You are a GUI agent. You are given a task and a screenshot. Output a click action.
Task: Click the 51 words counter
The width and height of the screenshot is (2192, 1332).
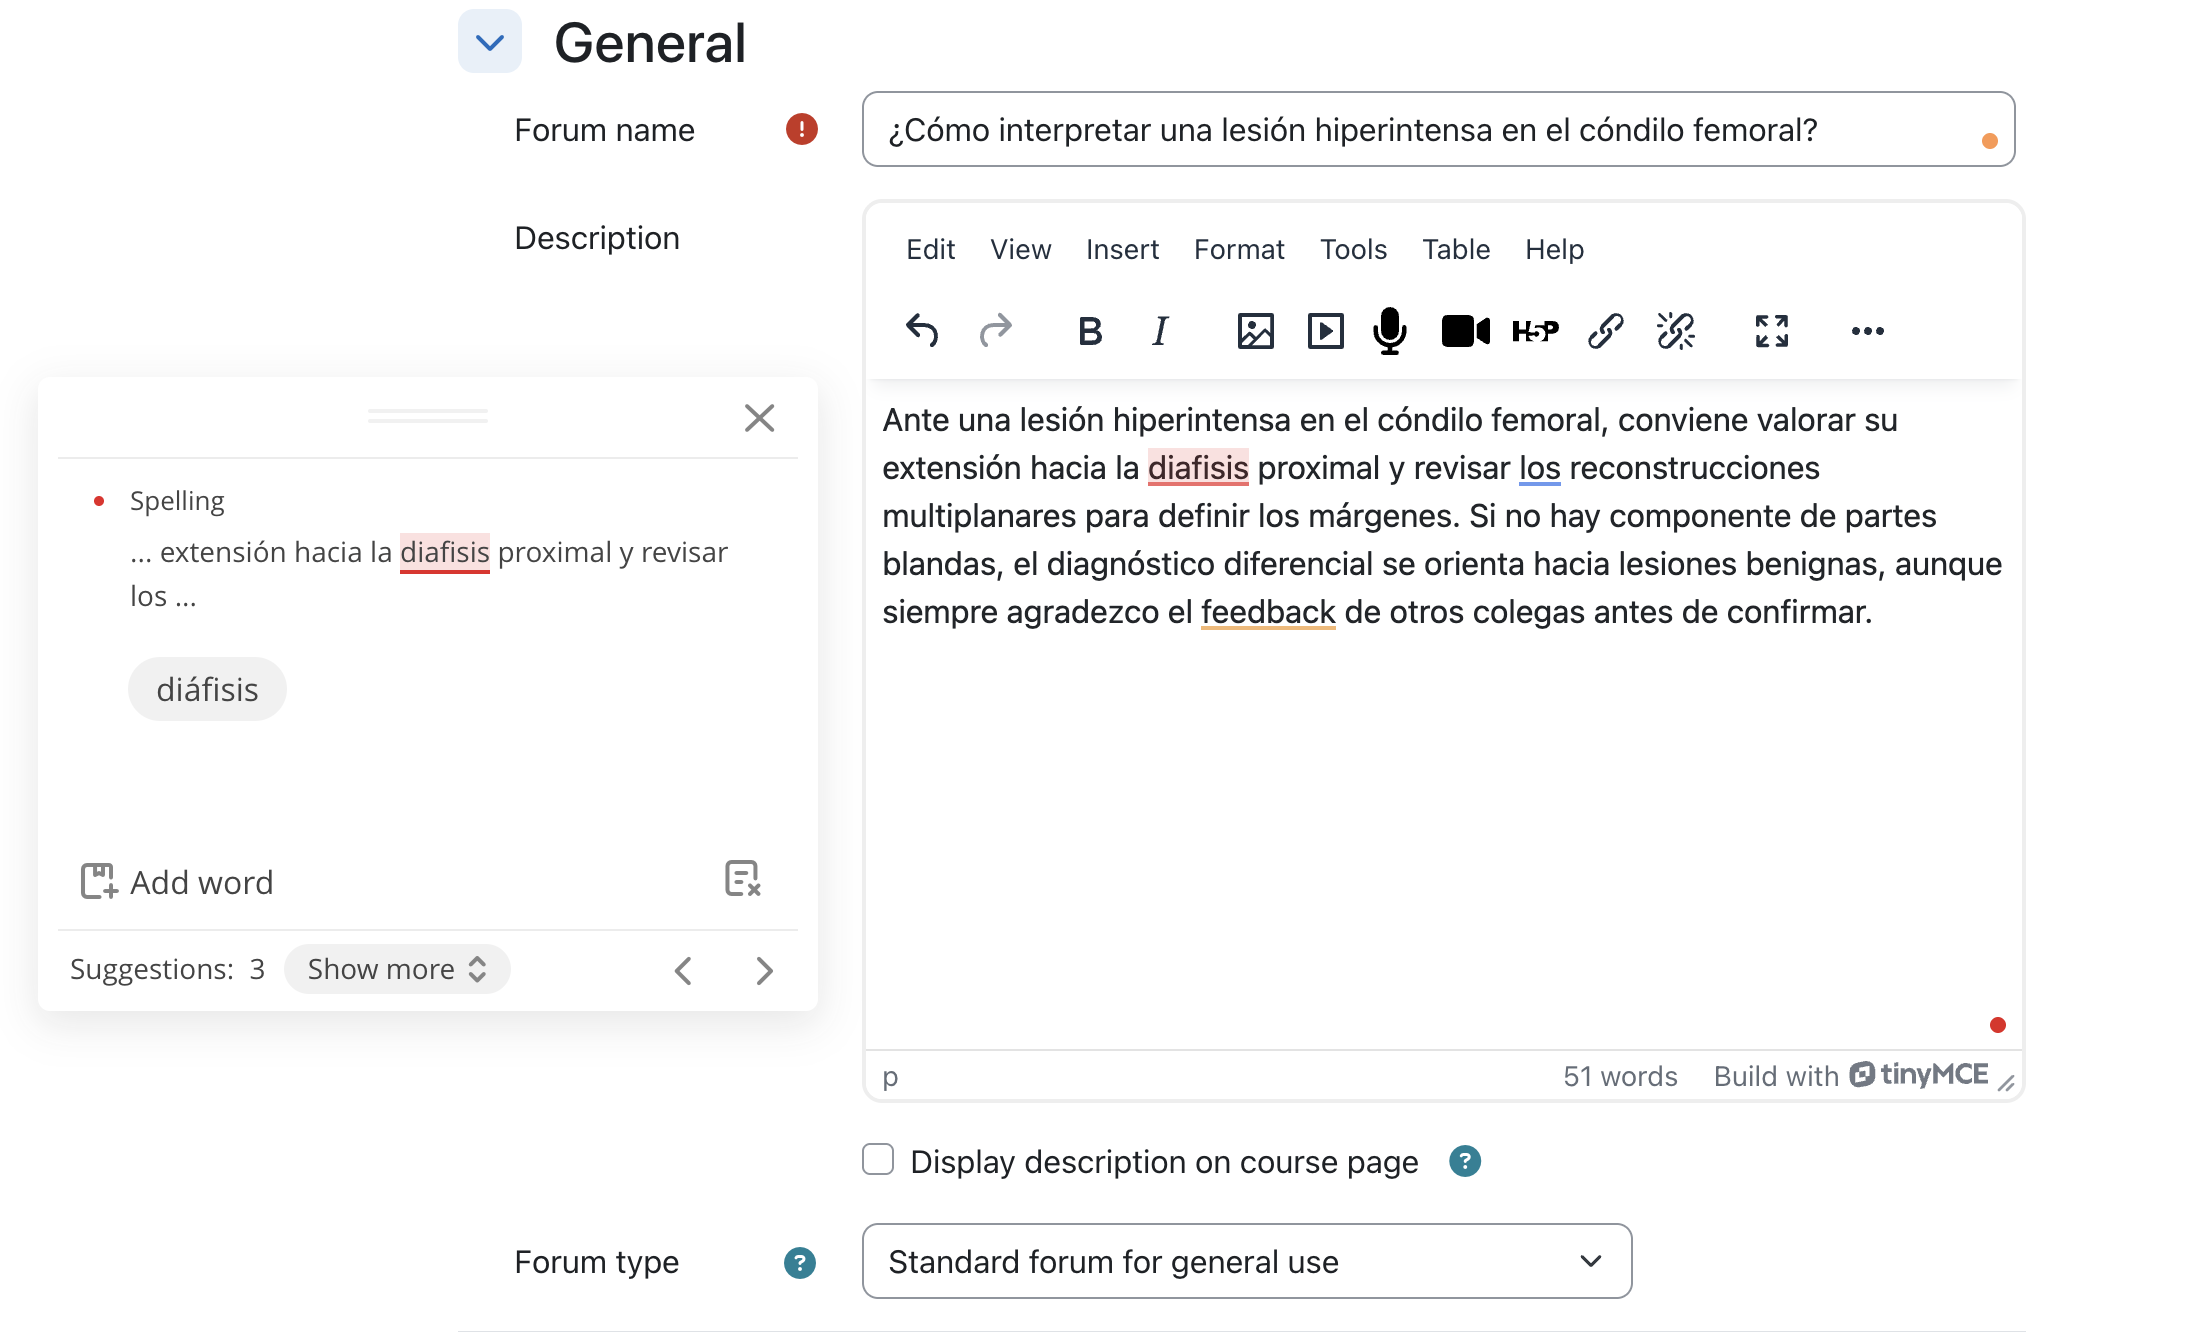point(1620,1076)
